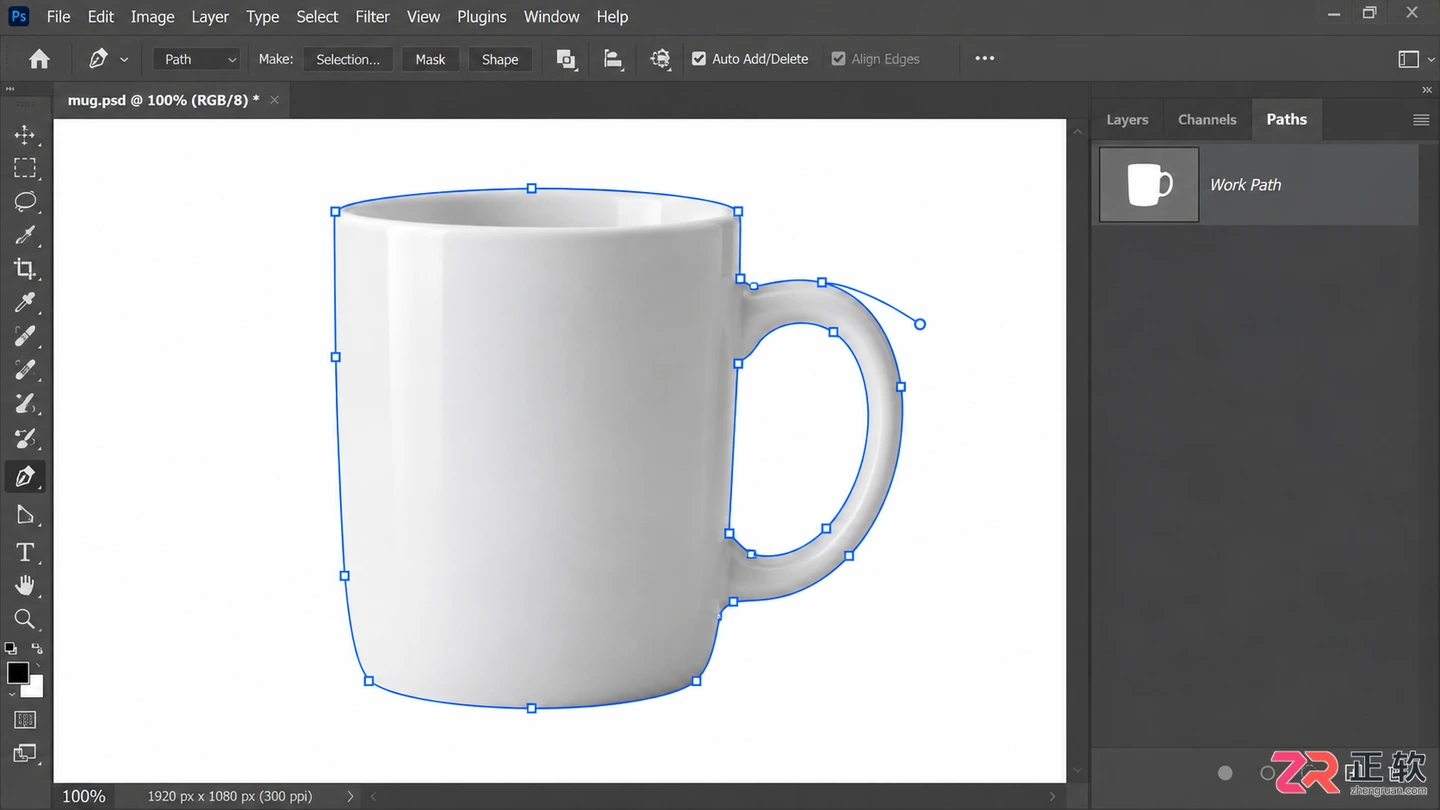This screenshot has height=810, width=1440.
Task: Select the Crop tool
Action: 25,268
